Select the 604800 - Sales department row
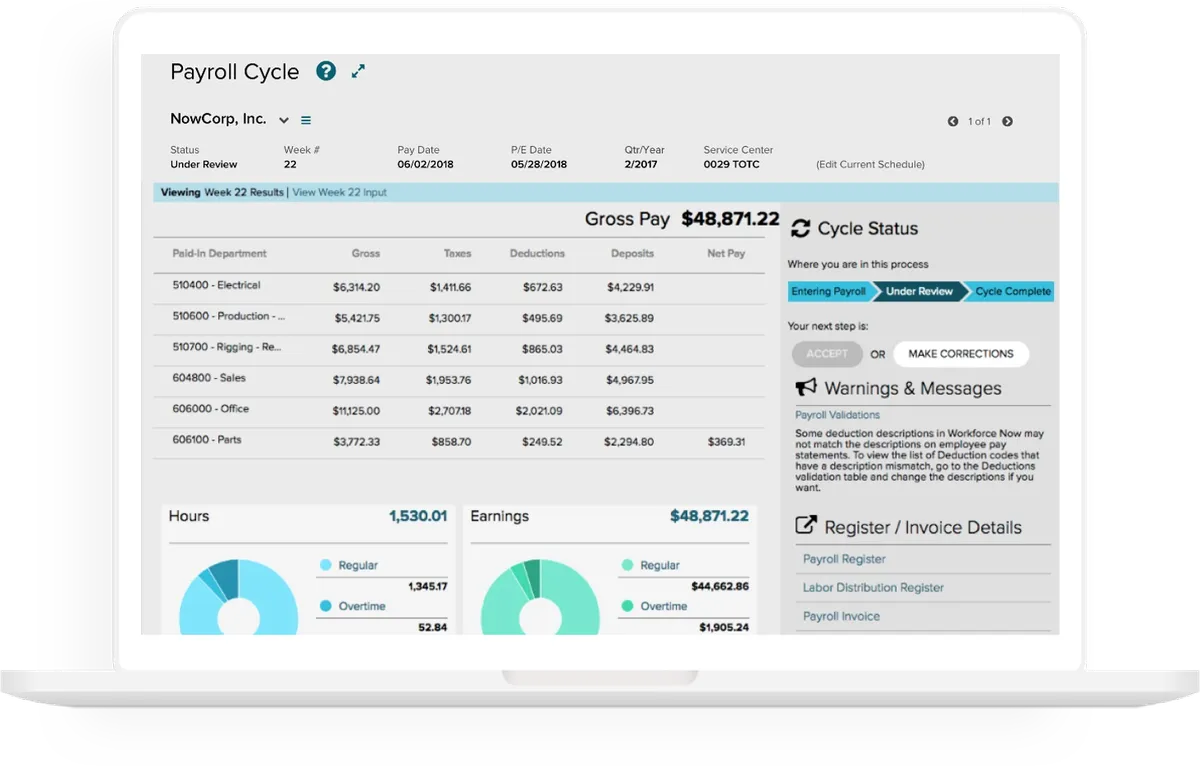This screenshot has width=1200, height=766. point(459,380)
